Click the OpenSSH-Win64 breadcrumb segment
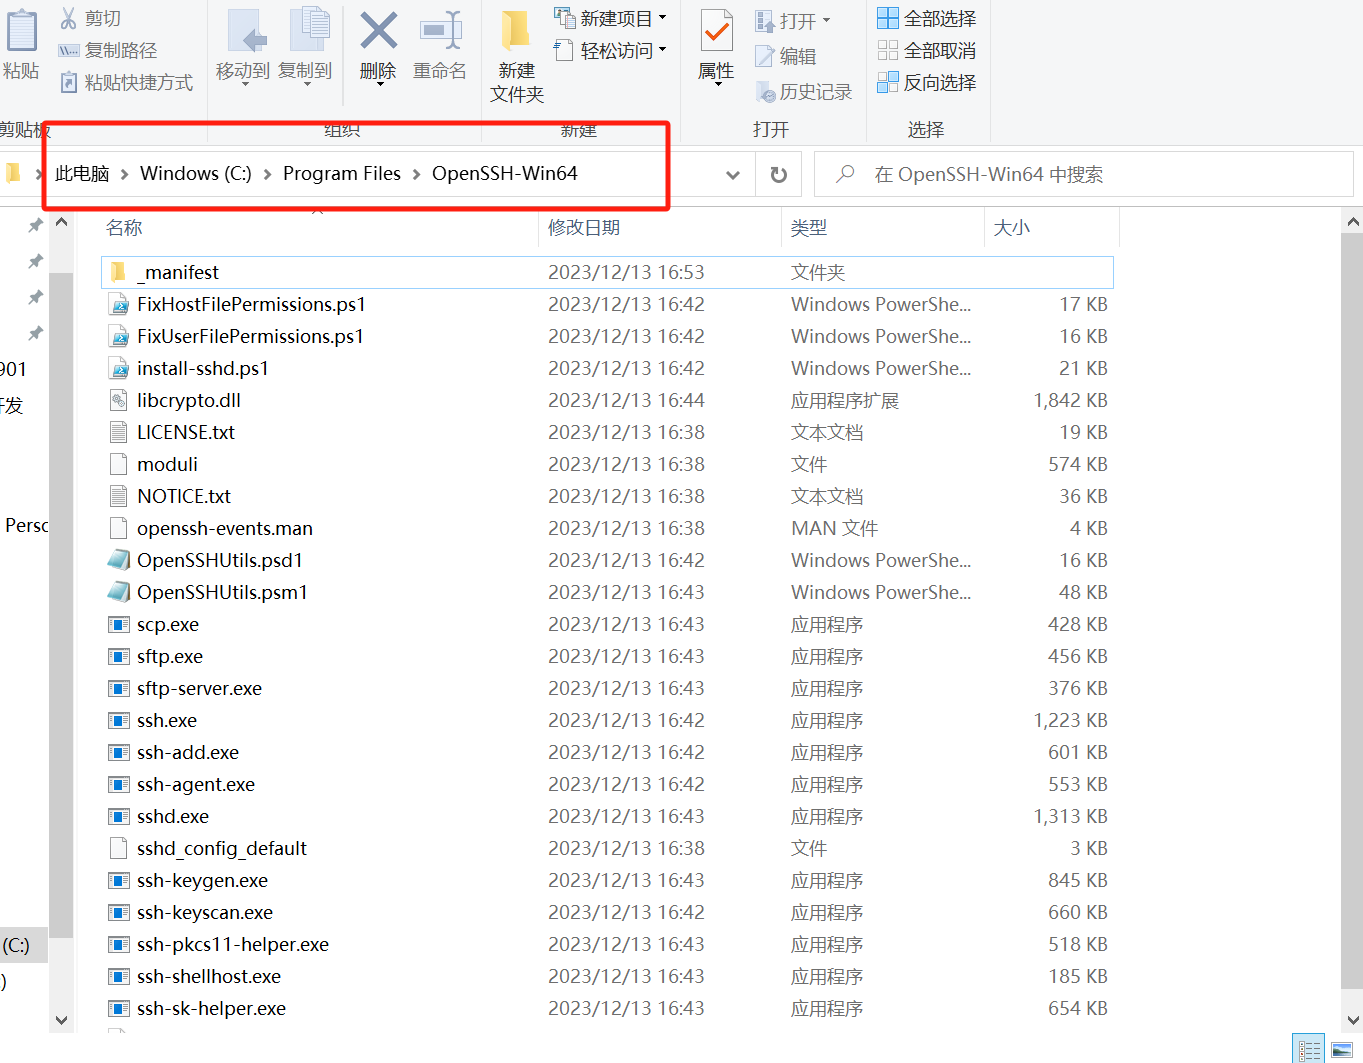 505,174
